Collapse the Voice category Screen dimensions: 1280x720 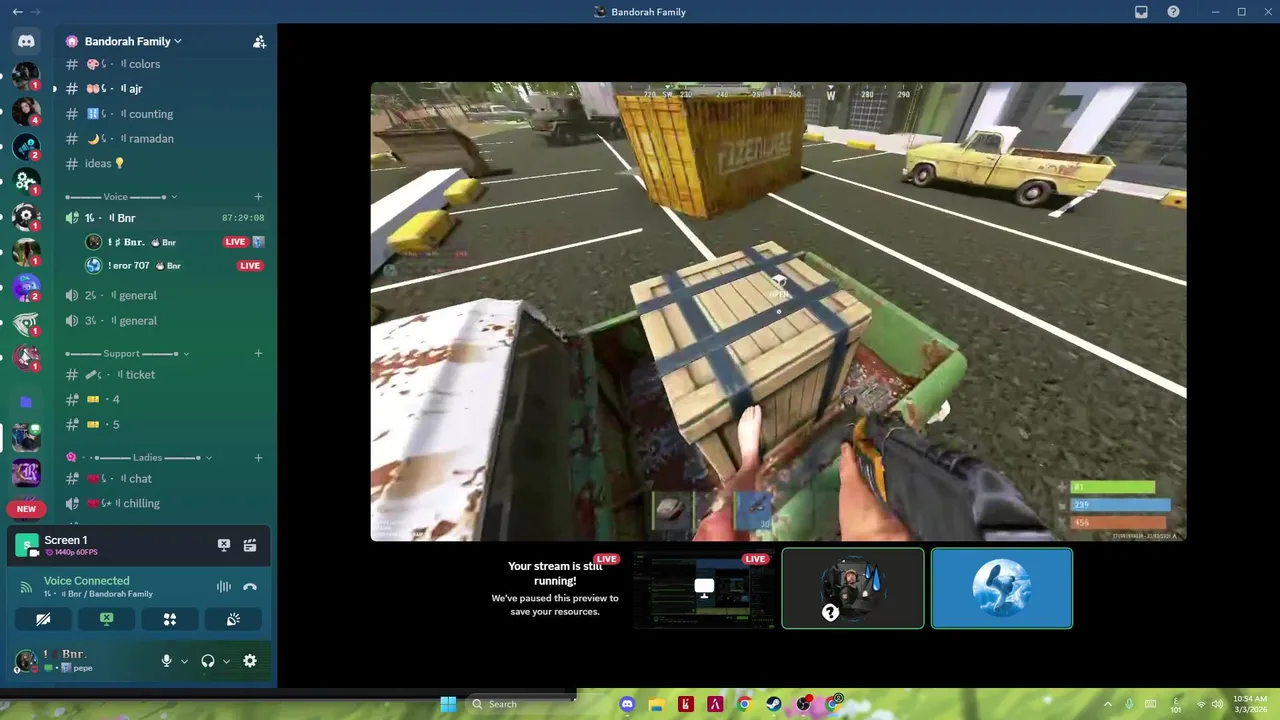tap(121, 197)
